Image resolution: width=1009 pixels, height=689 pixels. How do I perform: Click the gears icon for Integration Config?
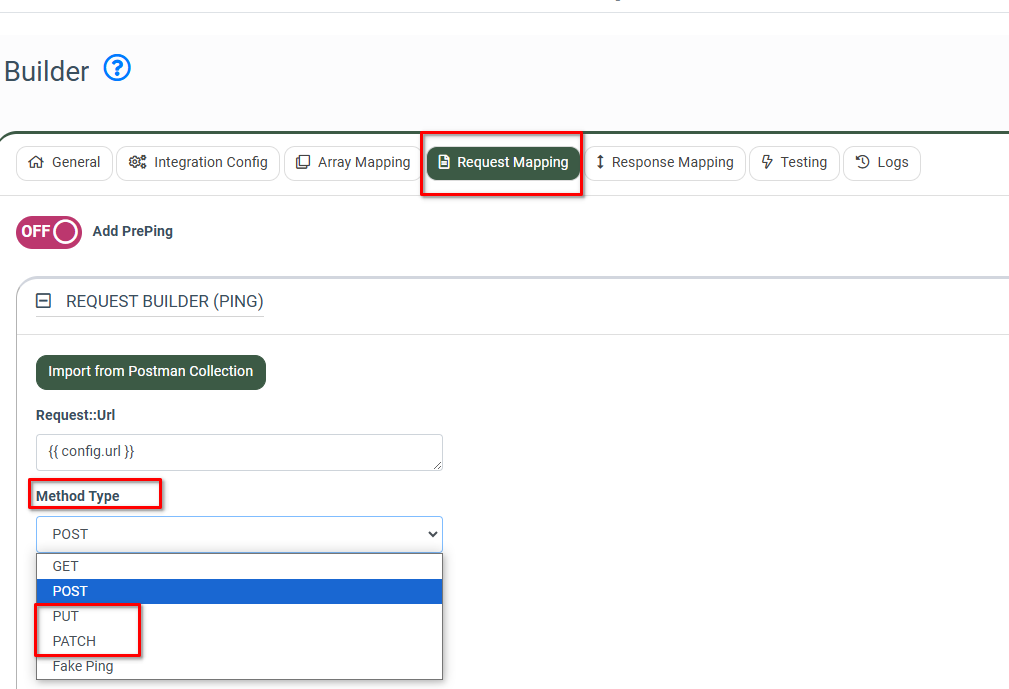[x=137, y=162]
